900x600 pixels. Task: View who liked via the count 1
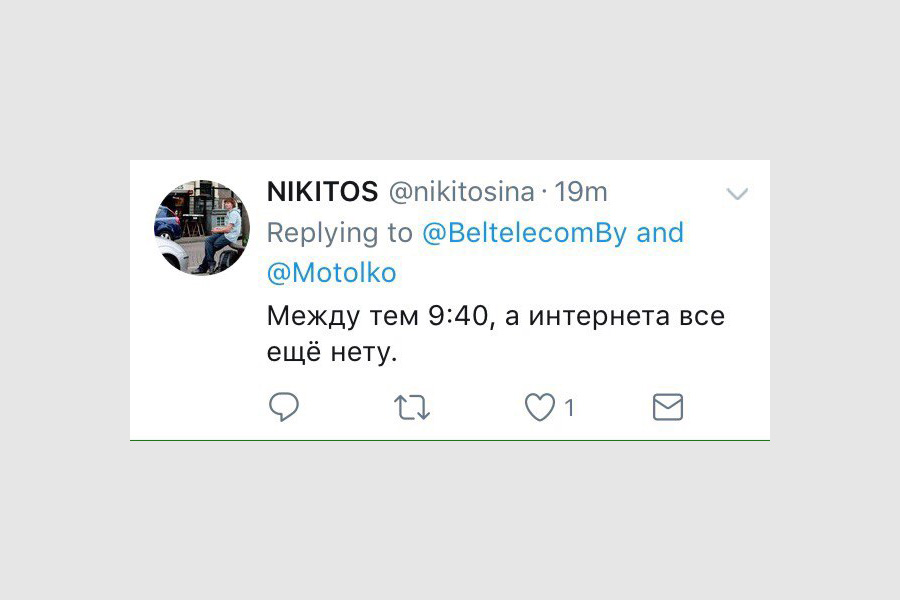coord(569,408)
